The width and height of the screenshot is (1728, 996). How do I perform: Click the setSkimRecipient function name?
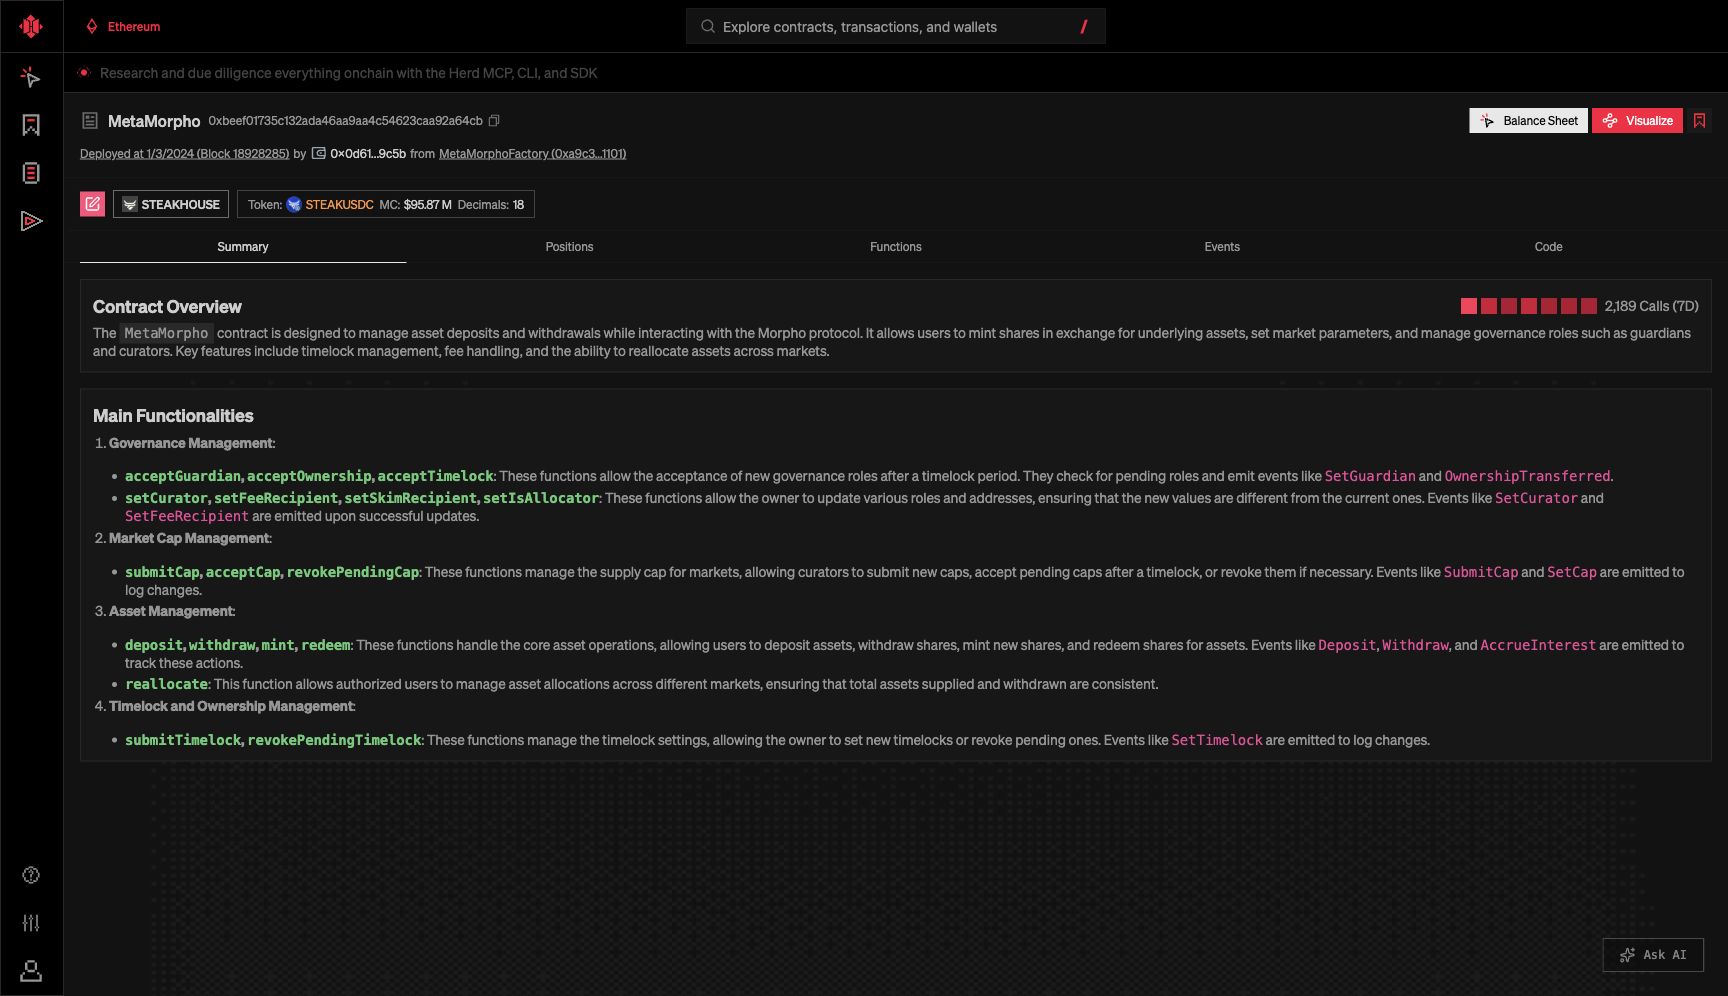pos(411,498)
